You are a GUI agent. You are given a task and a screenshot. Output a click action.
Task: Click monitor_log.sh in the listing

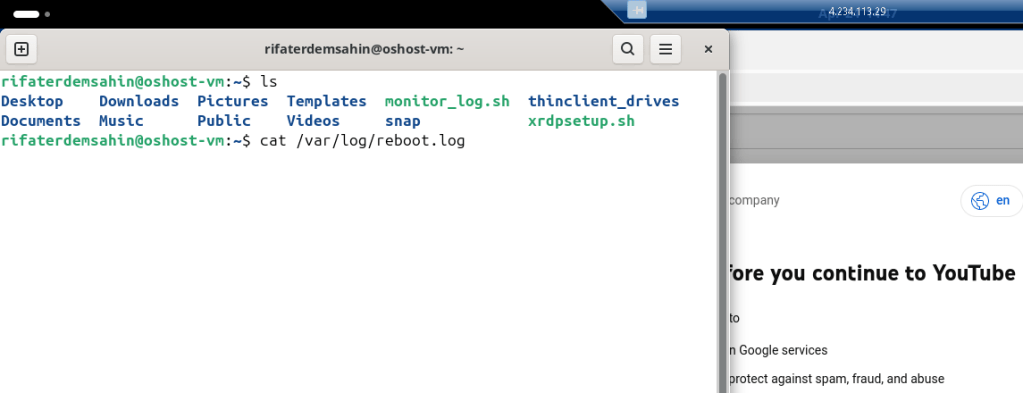tap(448, 102)
